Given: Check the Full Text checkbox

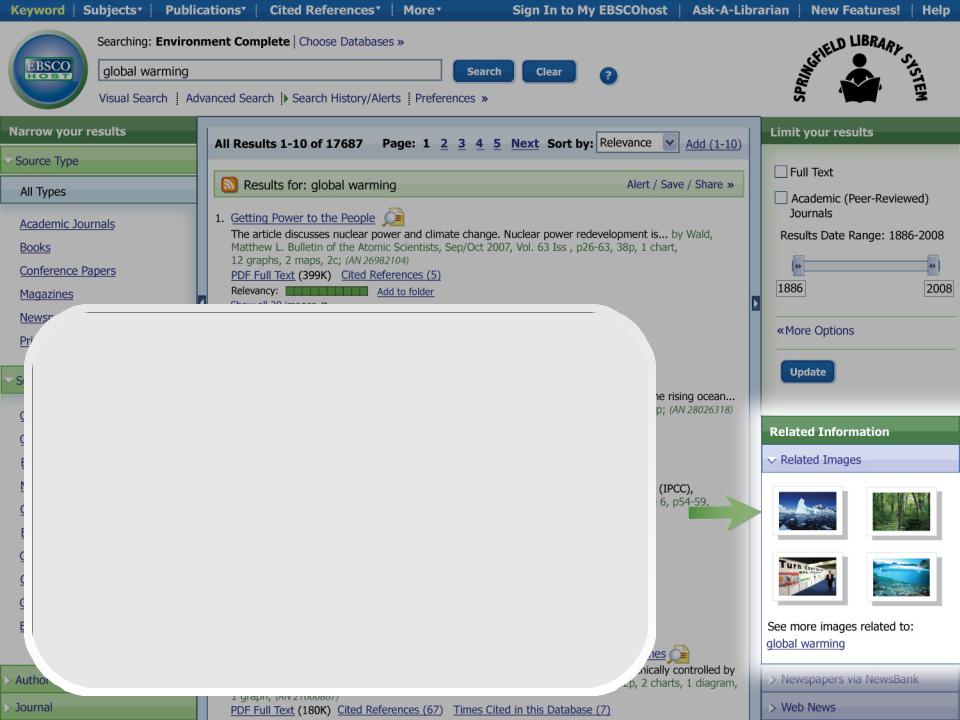Looking at the screenshot, I should tap(781, 171).
